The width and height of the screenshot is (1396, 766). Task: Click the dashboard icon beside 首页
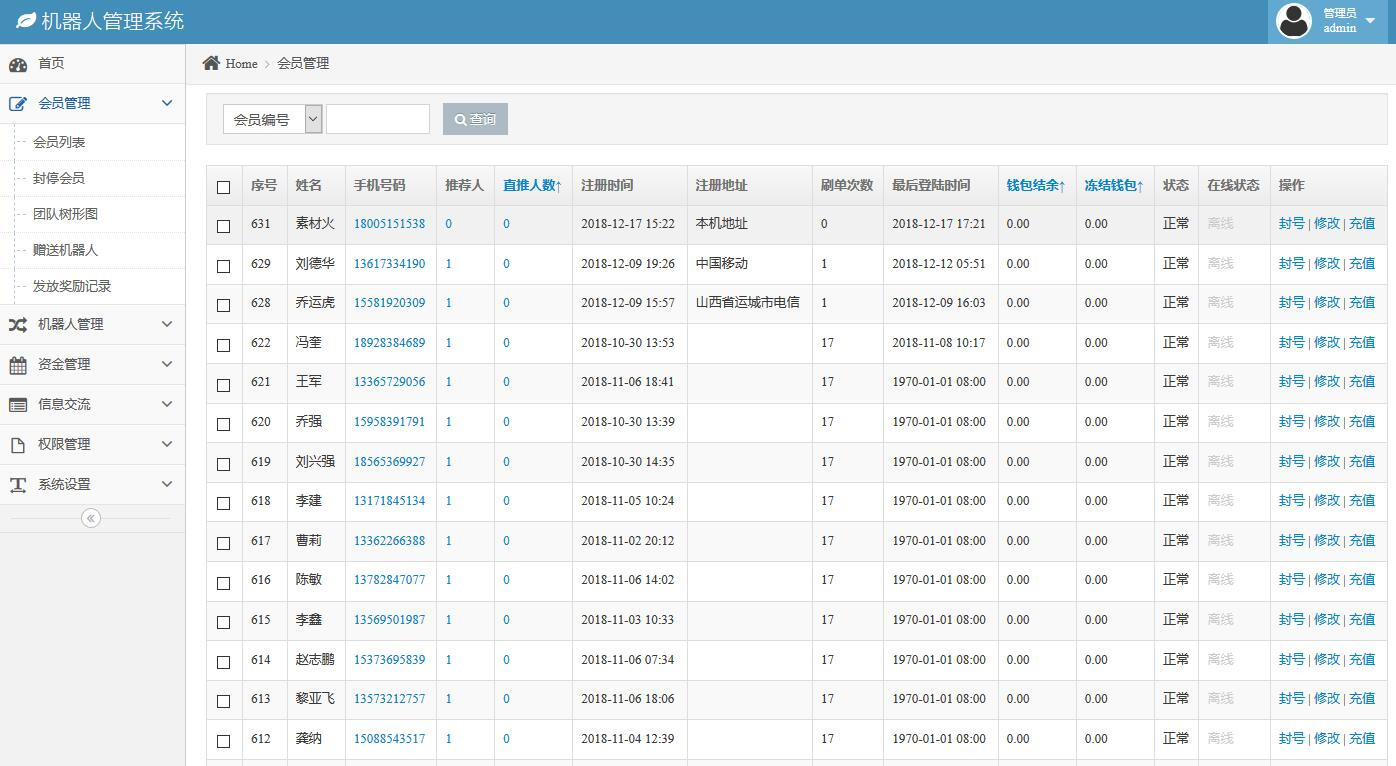[x=18, y=65]
